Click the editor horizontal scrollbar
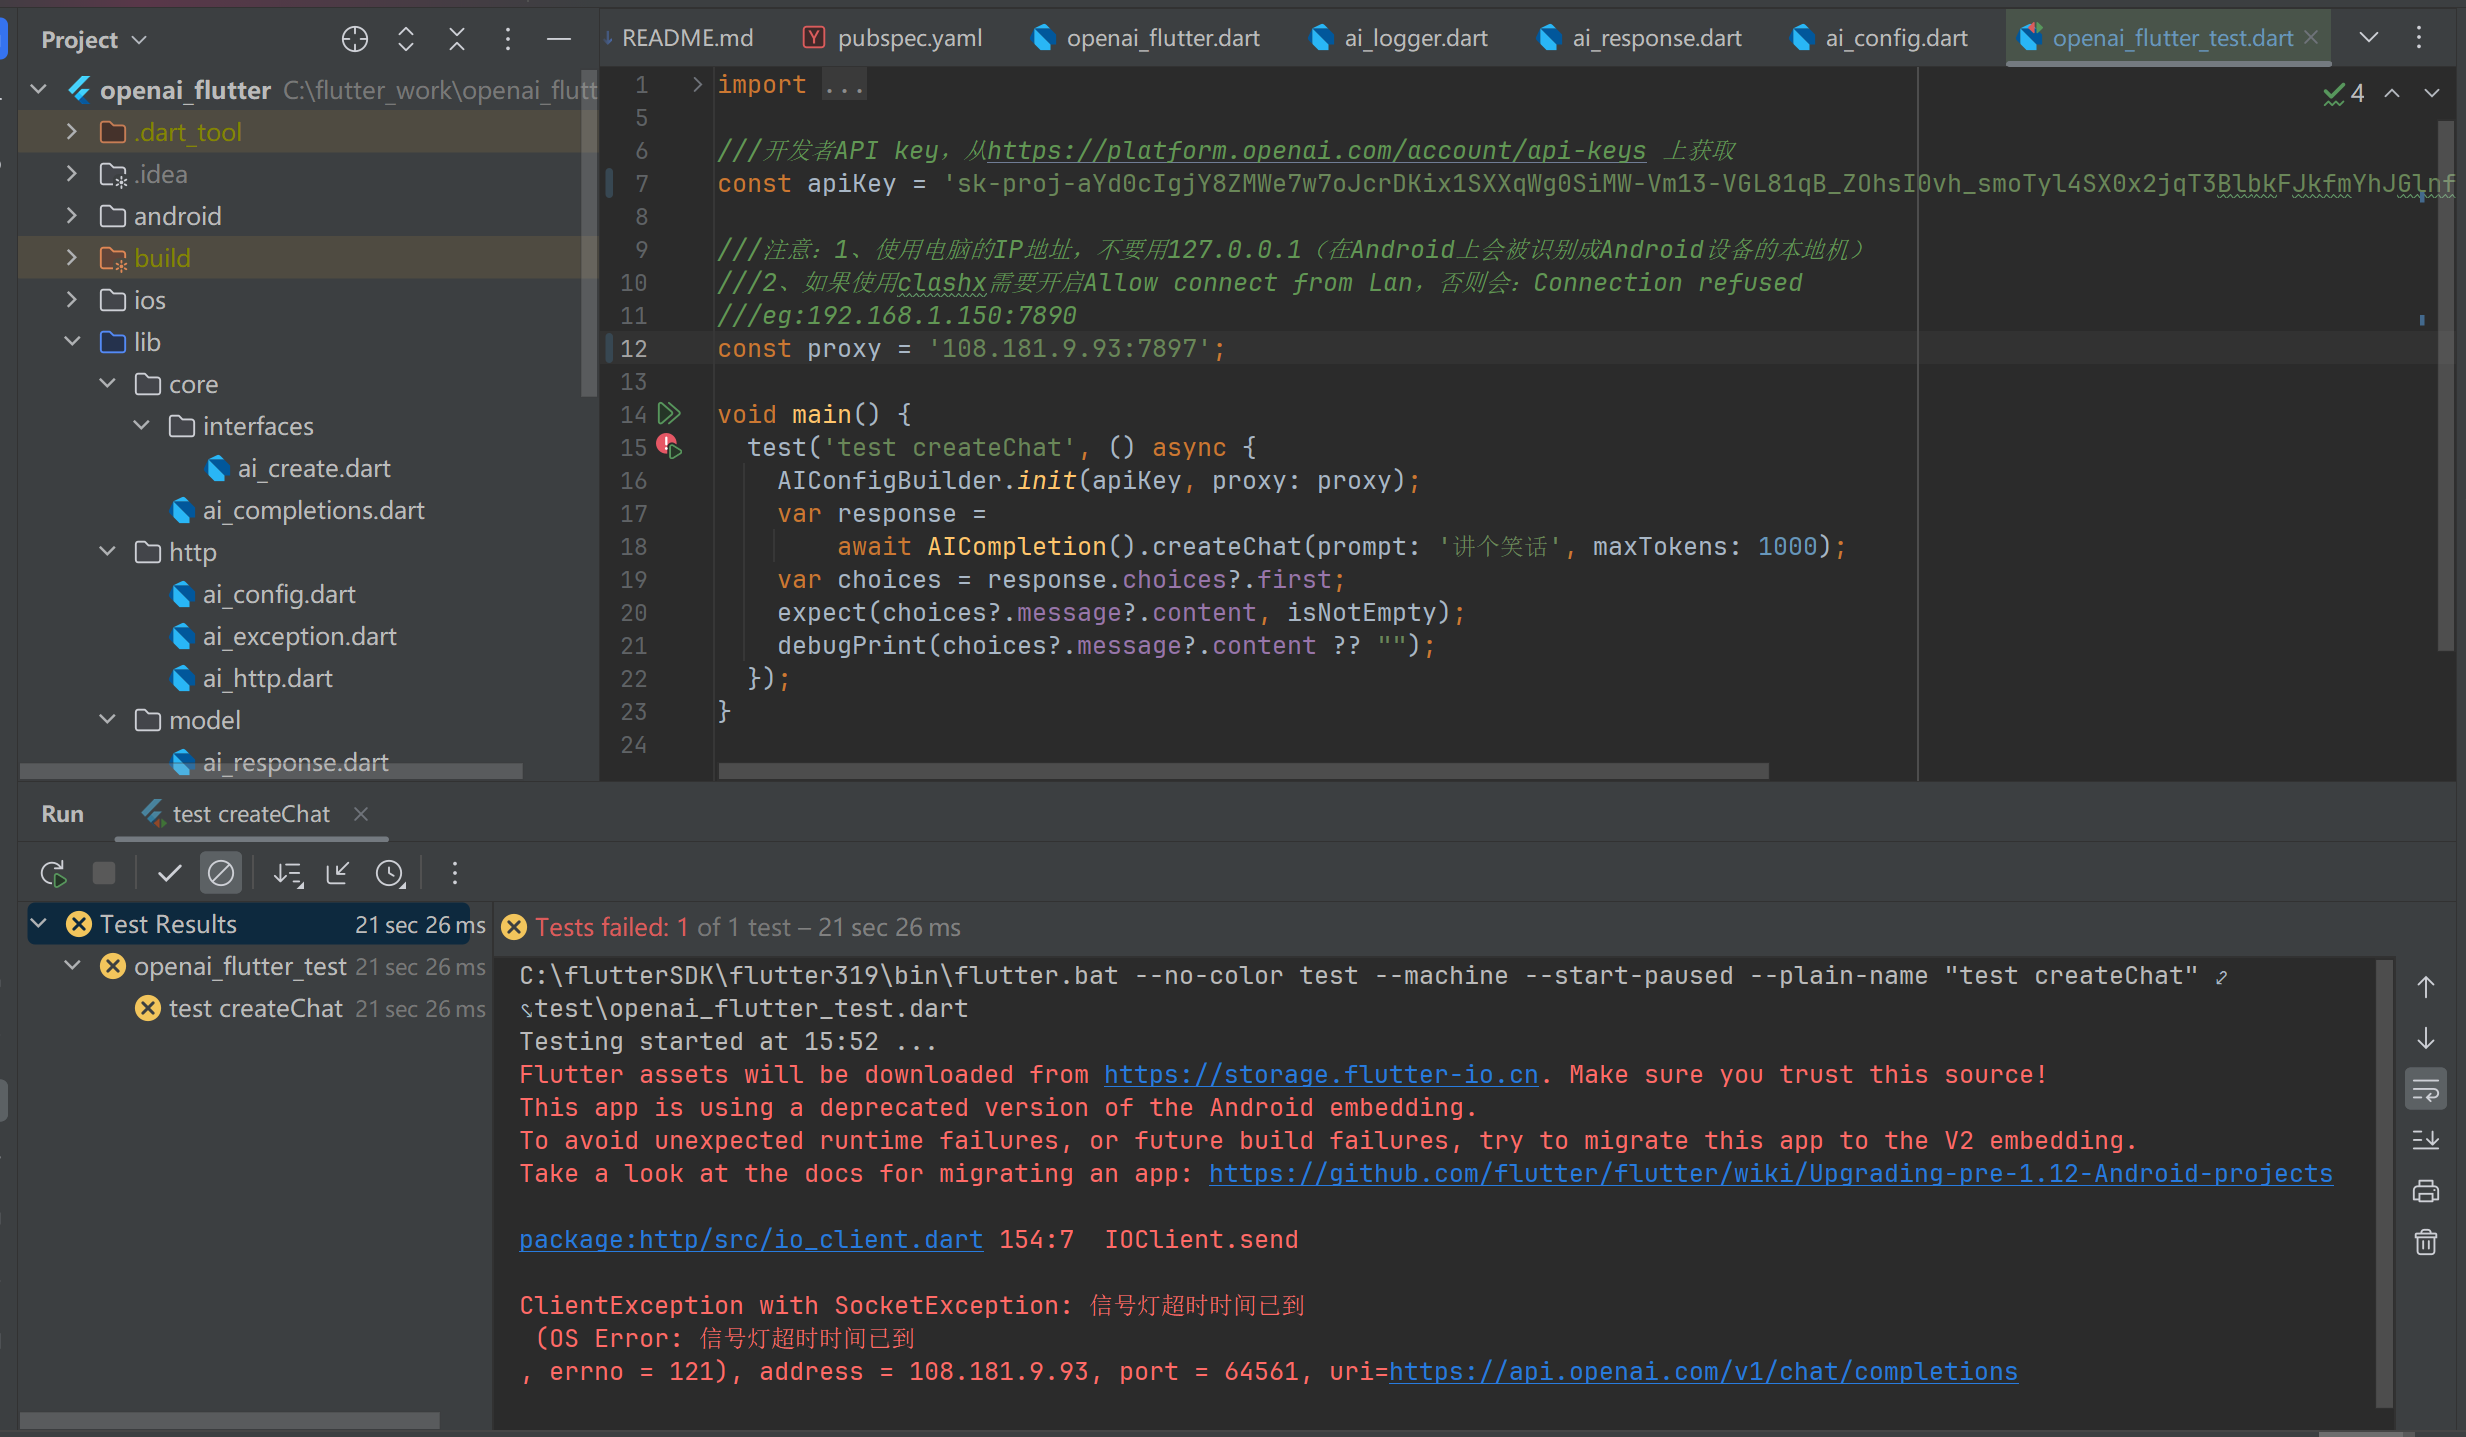 coord(1242,771)
